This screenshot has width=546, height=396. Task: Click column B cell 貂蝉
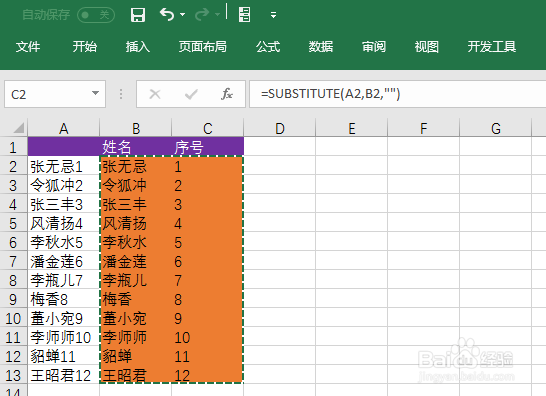coord(135,356)
